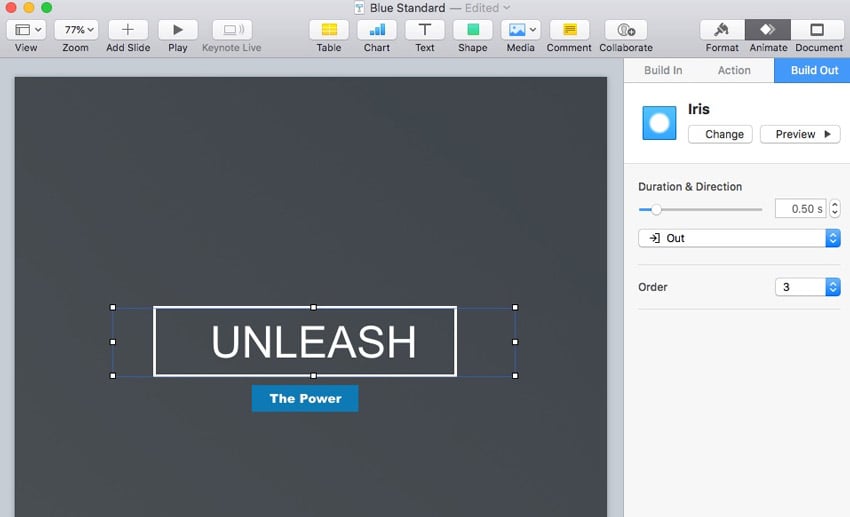Switch to the Action tab
This screenshot has width=850, height=517.
pyautogui.click(x=734, y=70)
